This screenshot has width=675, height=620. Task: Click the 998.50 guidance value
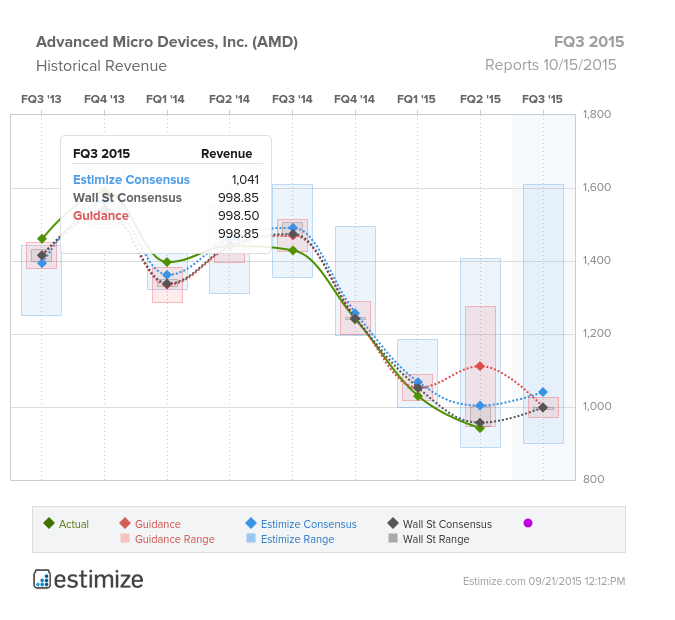(238, 216)
